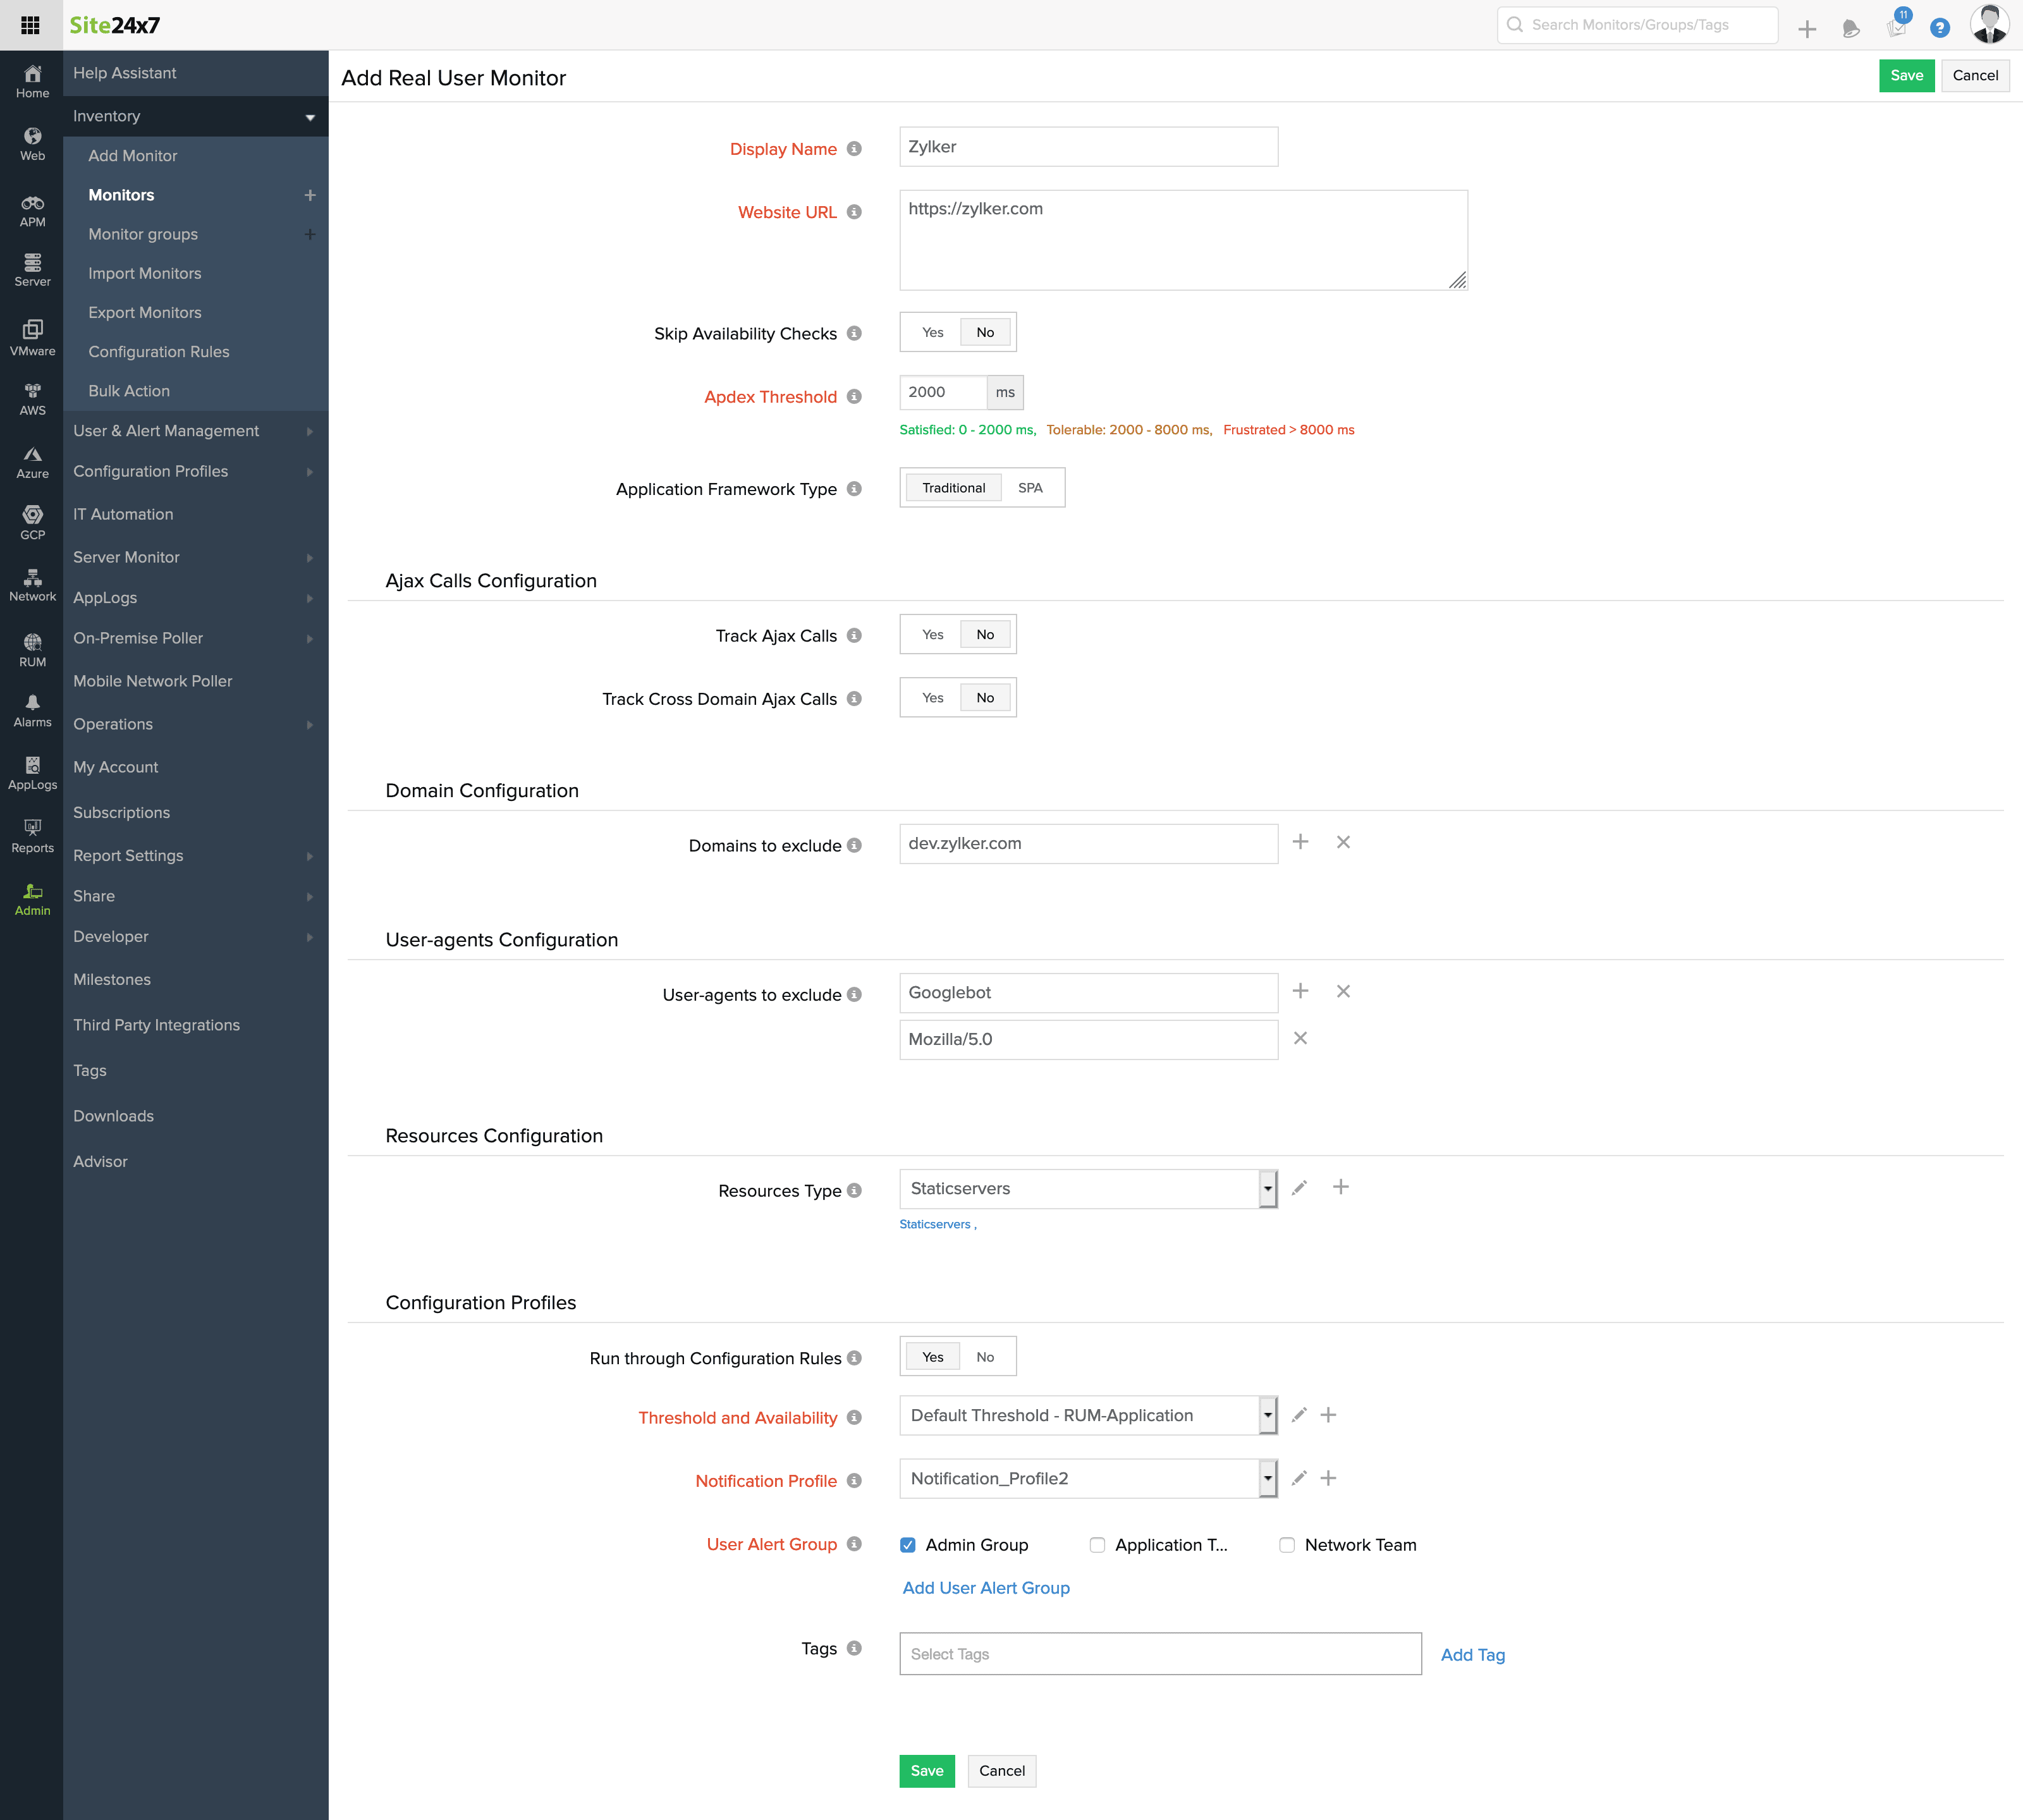Screen dimensions: 2023x1820
Task: Select SPA application framework type
Action: [x=1030, y=488]
